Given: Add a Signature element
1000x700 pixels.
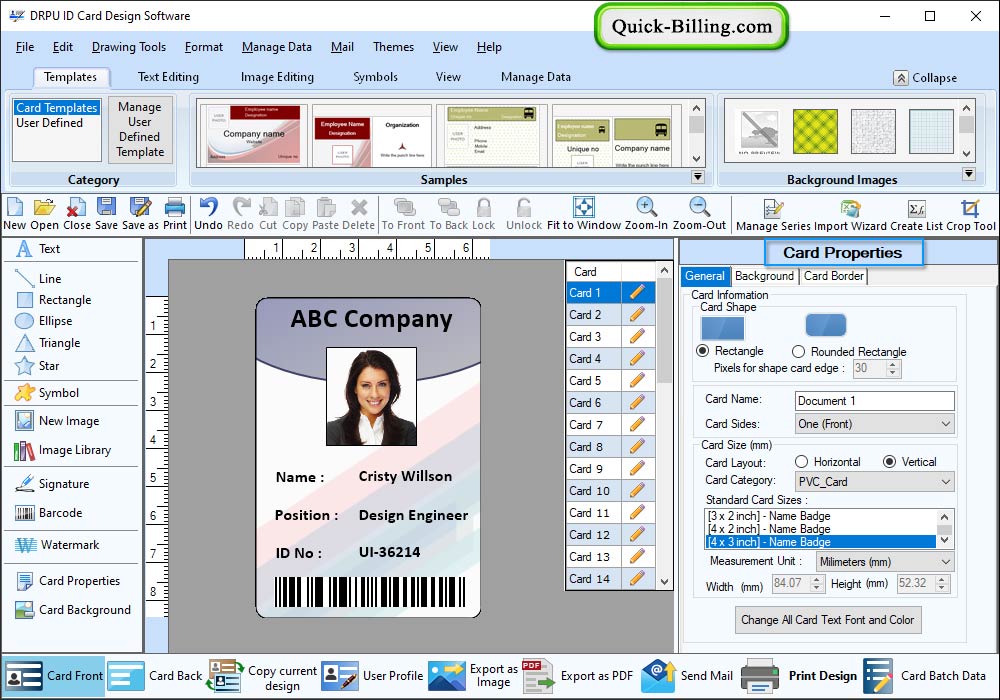Looking at the screenshot, I should pyautogui.click(x=52, y=484).
